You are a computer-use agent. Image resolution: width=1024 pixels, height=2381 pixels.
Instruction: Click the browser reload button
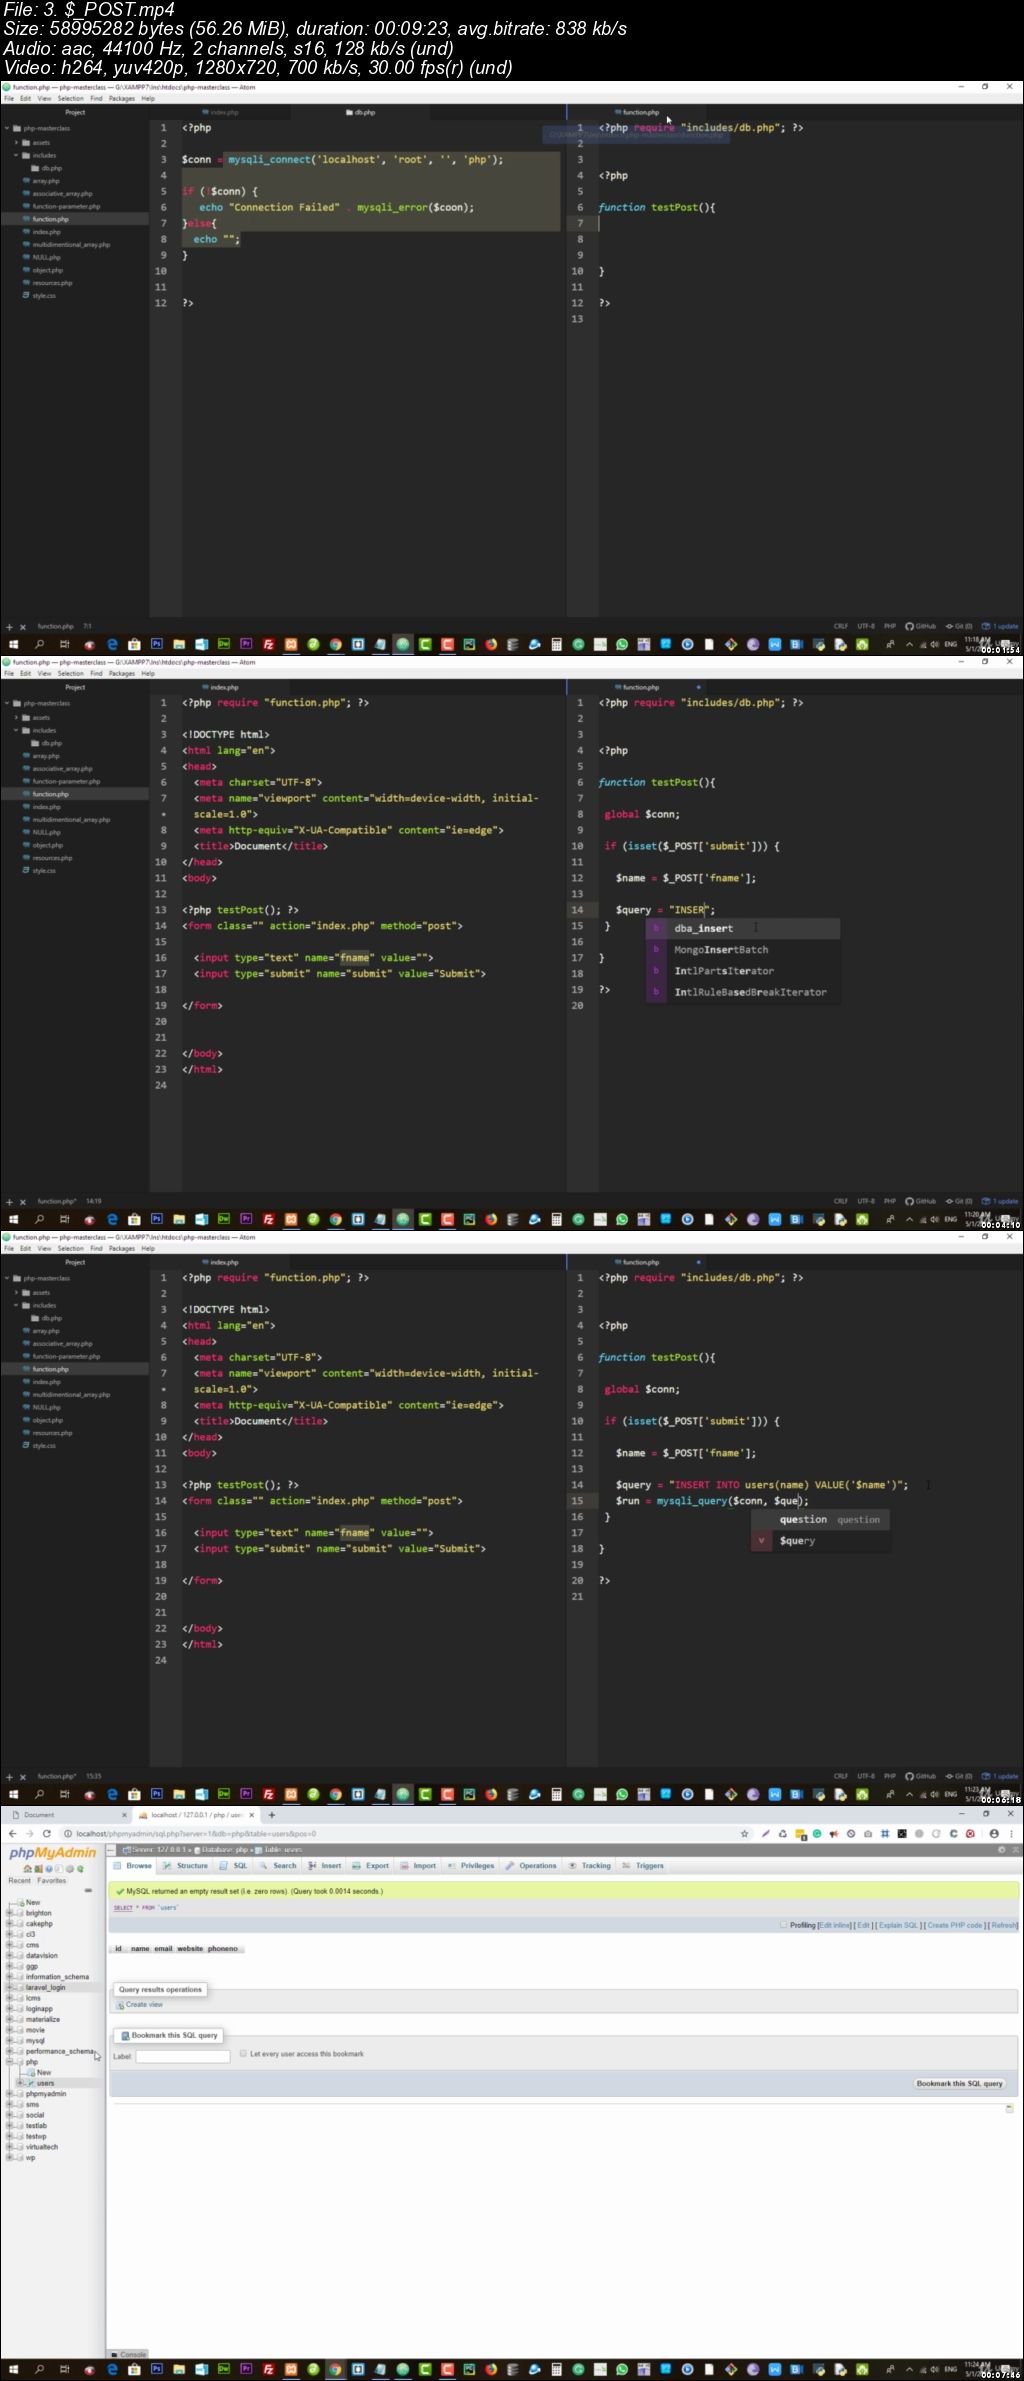[x=47, y=1833]
